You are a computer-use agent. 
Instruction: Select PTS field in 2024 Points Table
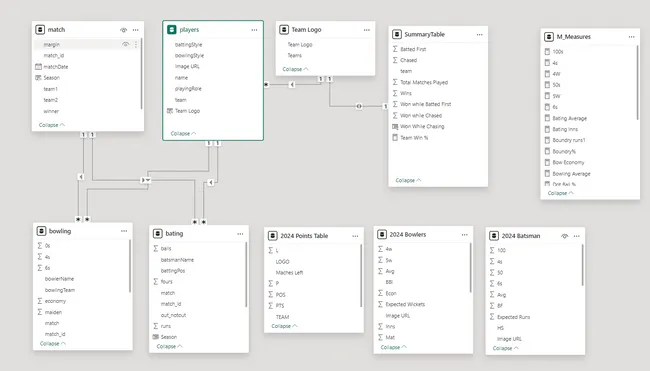click(280, 306)
